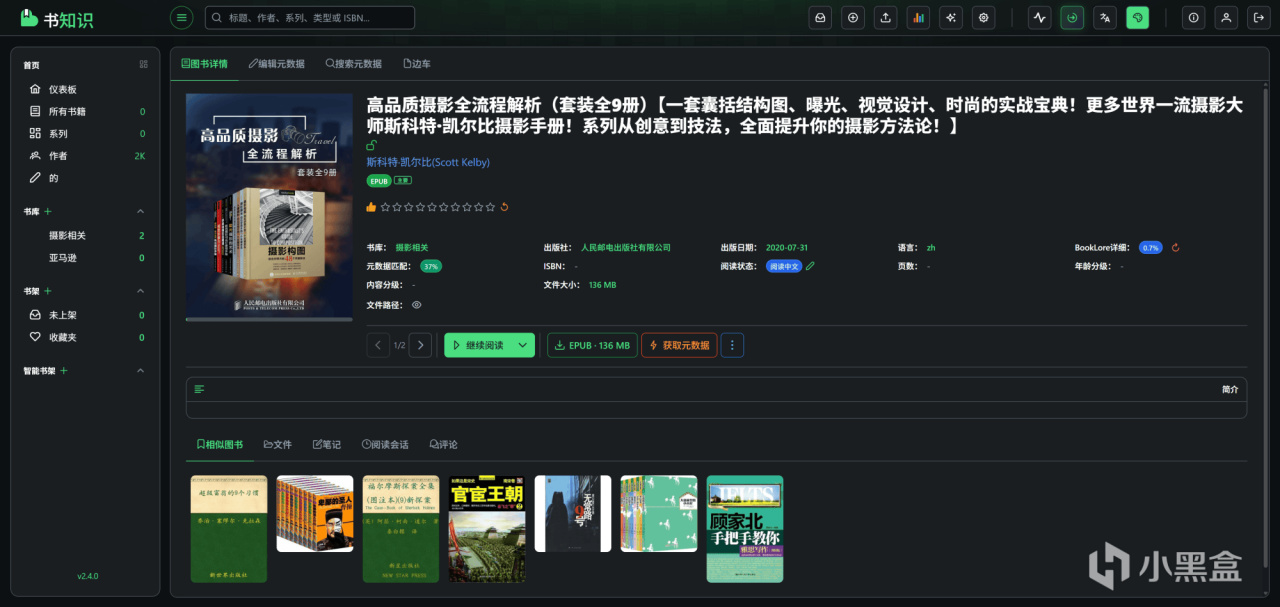Open 仪表板 in sidebar
The height and width of the screenshot is (607, 1280).
click(x=87, y=89)
